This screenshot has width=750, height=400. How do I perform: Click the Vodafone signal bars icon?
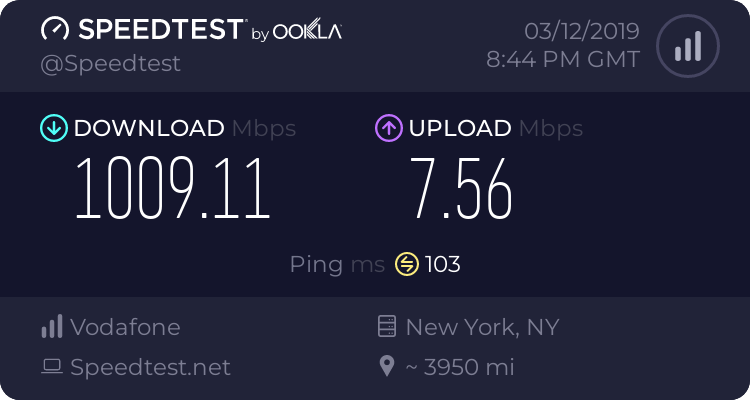point(52,327)
